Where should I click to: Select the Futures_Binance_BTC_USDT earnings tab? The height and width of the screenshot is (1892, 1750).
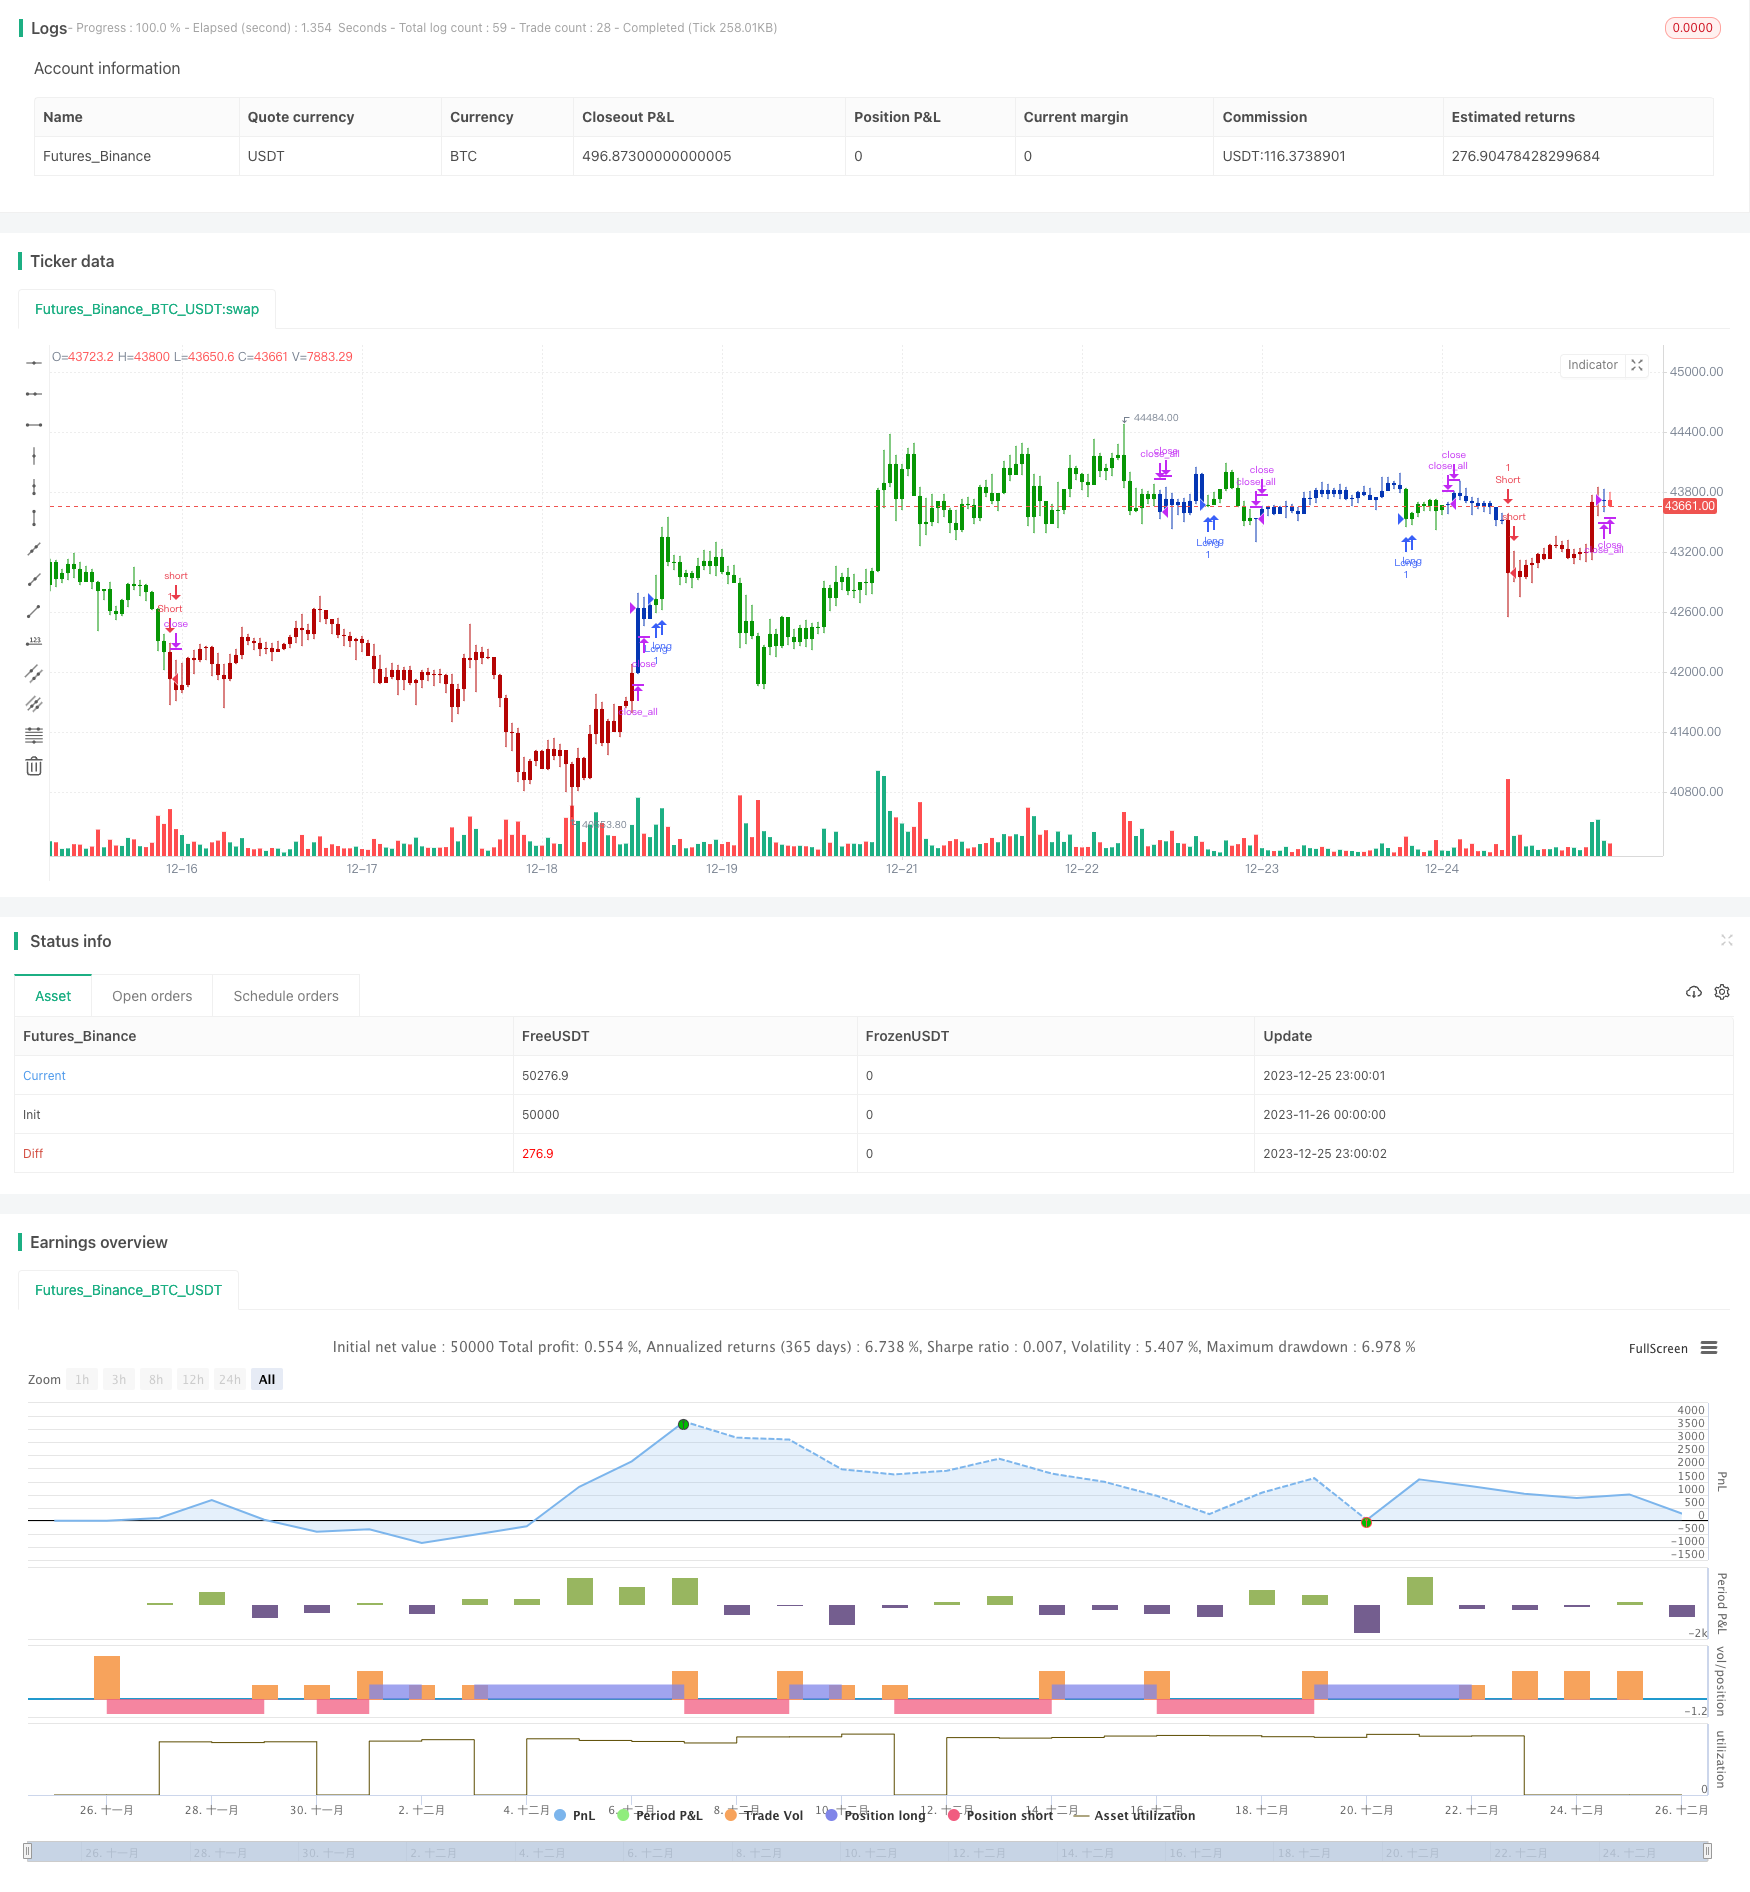tap(128, 1290)
